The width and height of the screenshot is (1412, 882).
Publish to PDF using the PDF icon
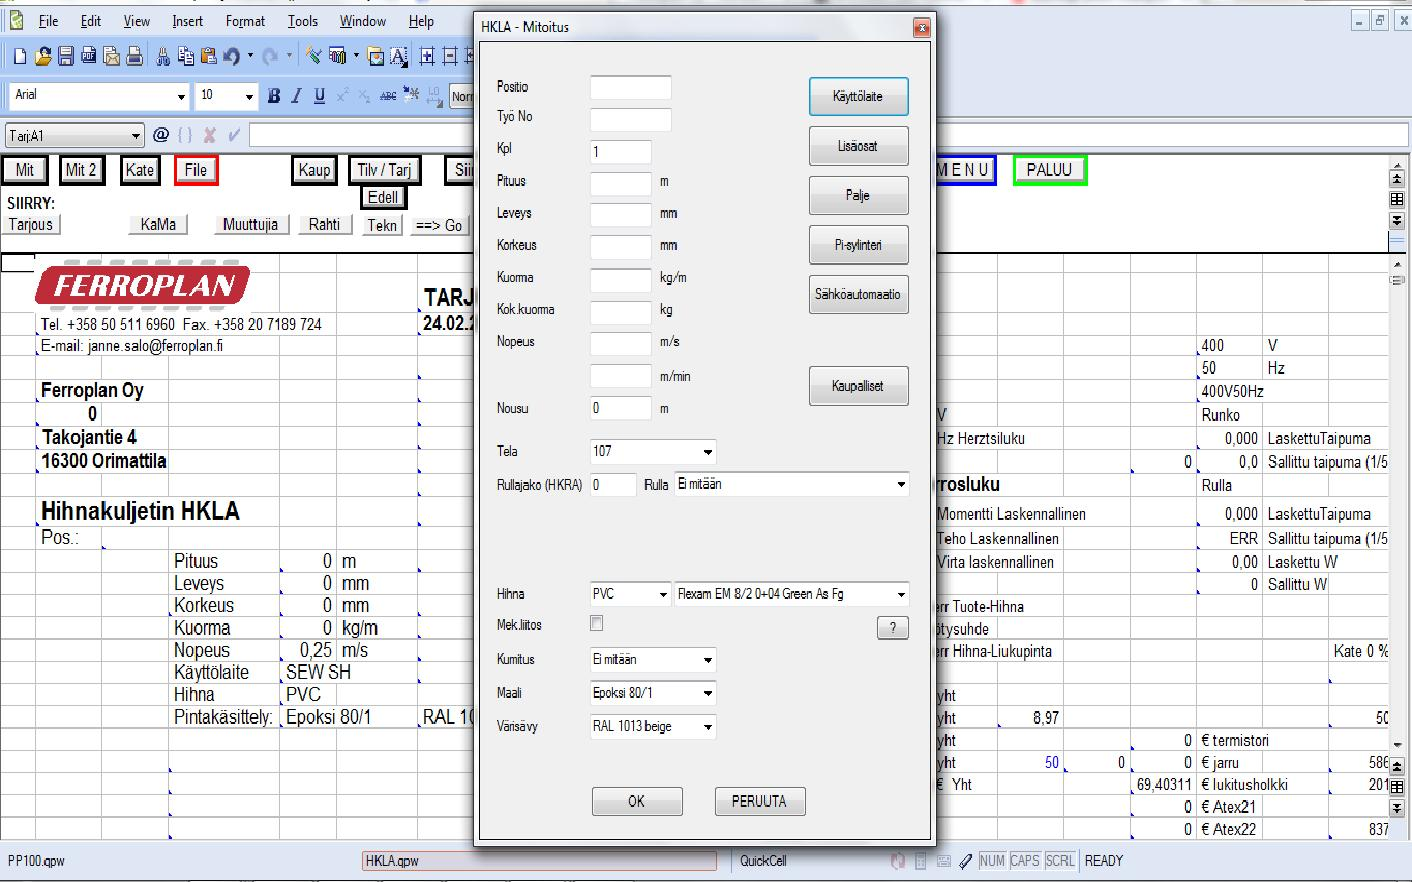tap(89, 57)
